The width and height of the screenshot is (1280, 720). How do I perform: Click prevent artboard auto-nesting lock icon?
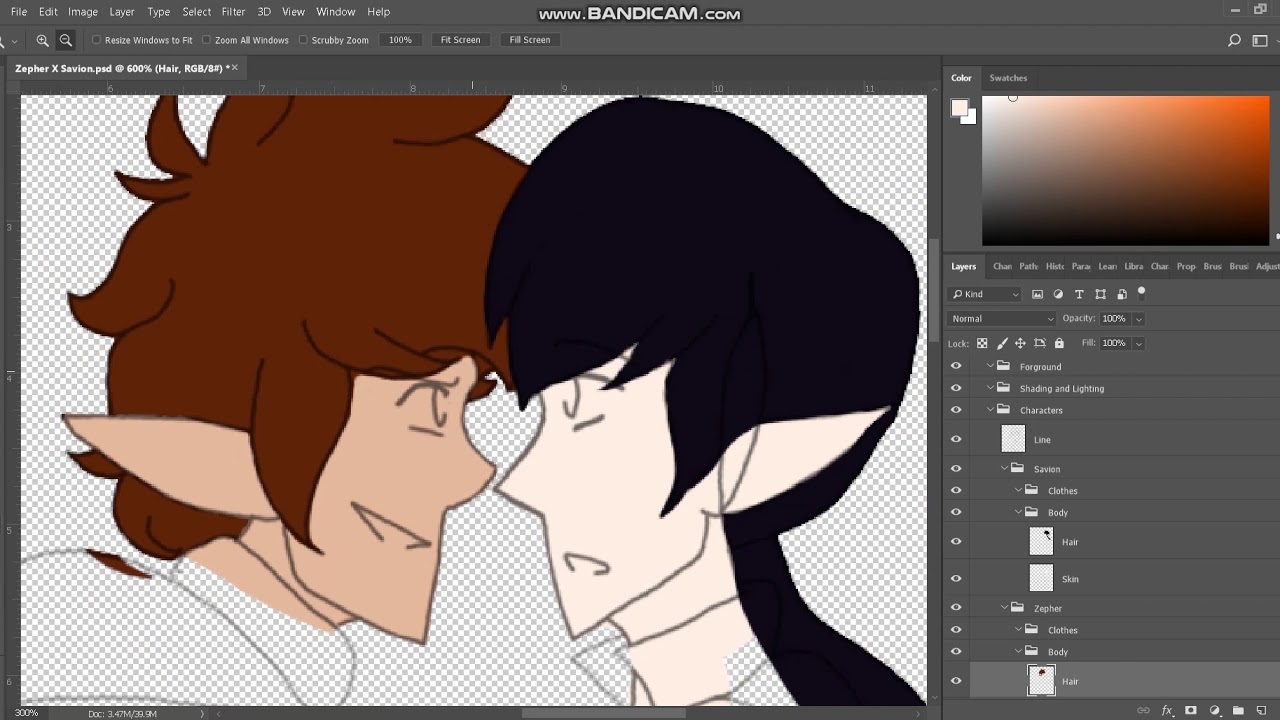(x=1040, y=343)
